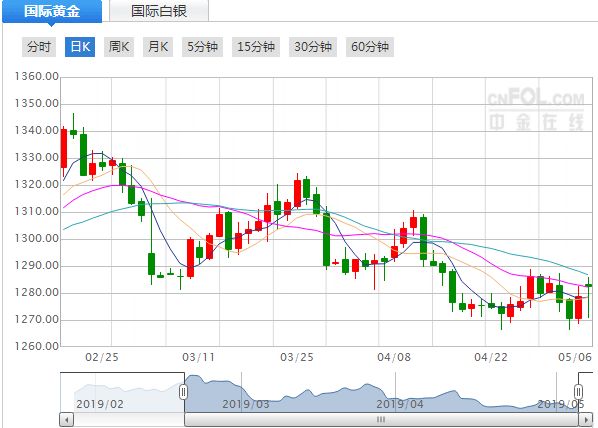The image size is (598, 428).
Task: Show the 30分钟 interval chart
Action: click(x=313, y=47)
